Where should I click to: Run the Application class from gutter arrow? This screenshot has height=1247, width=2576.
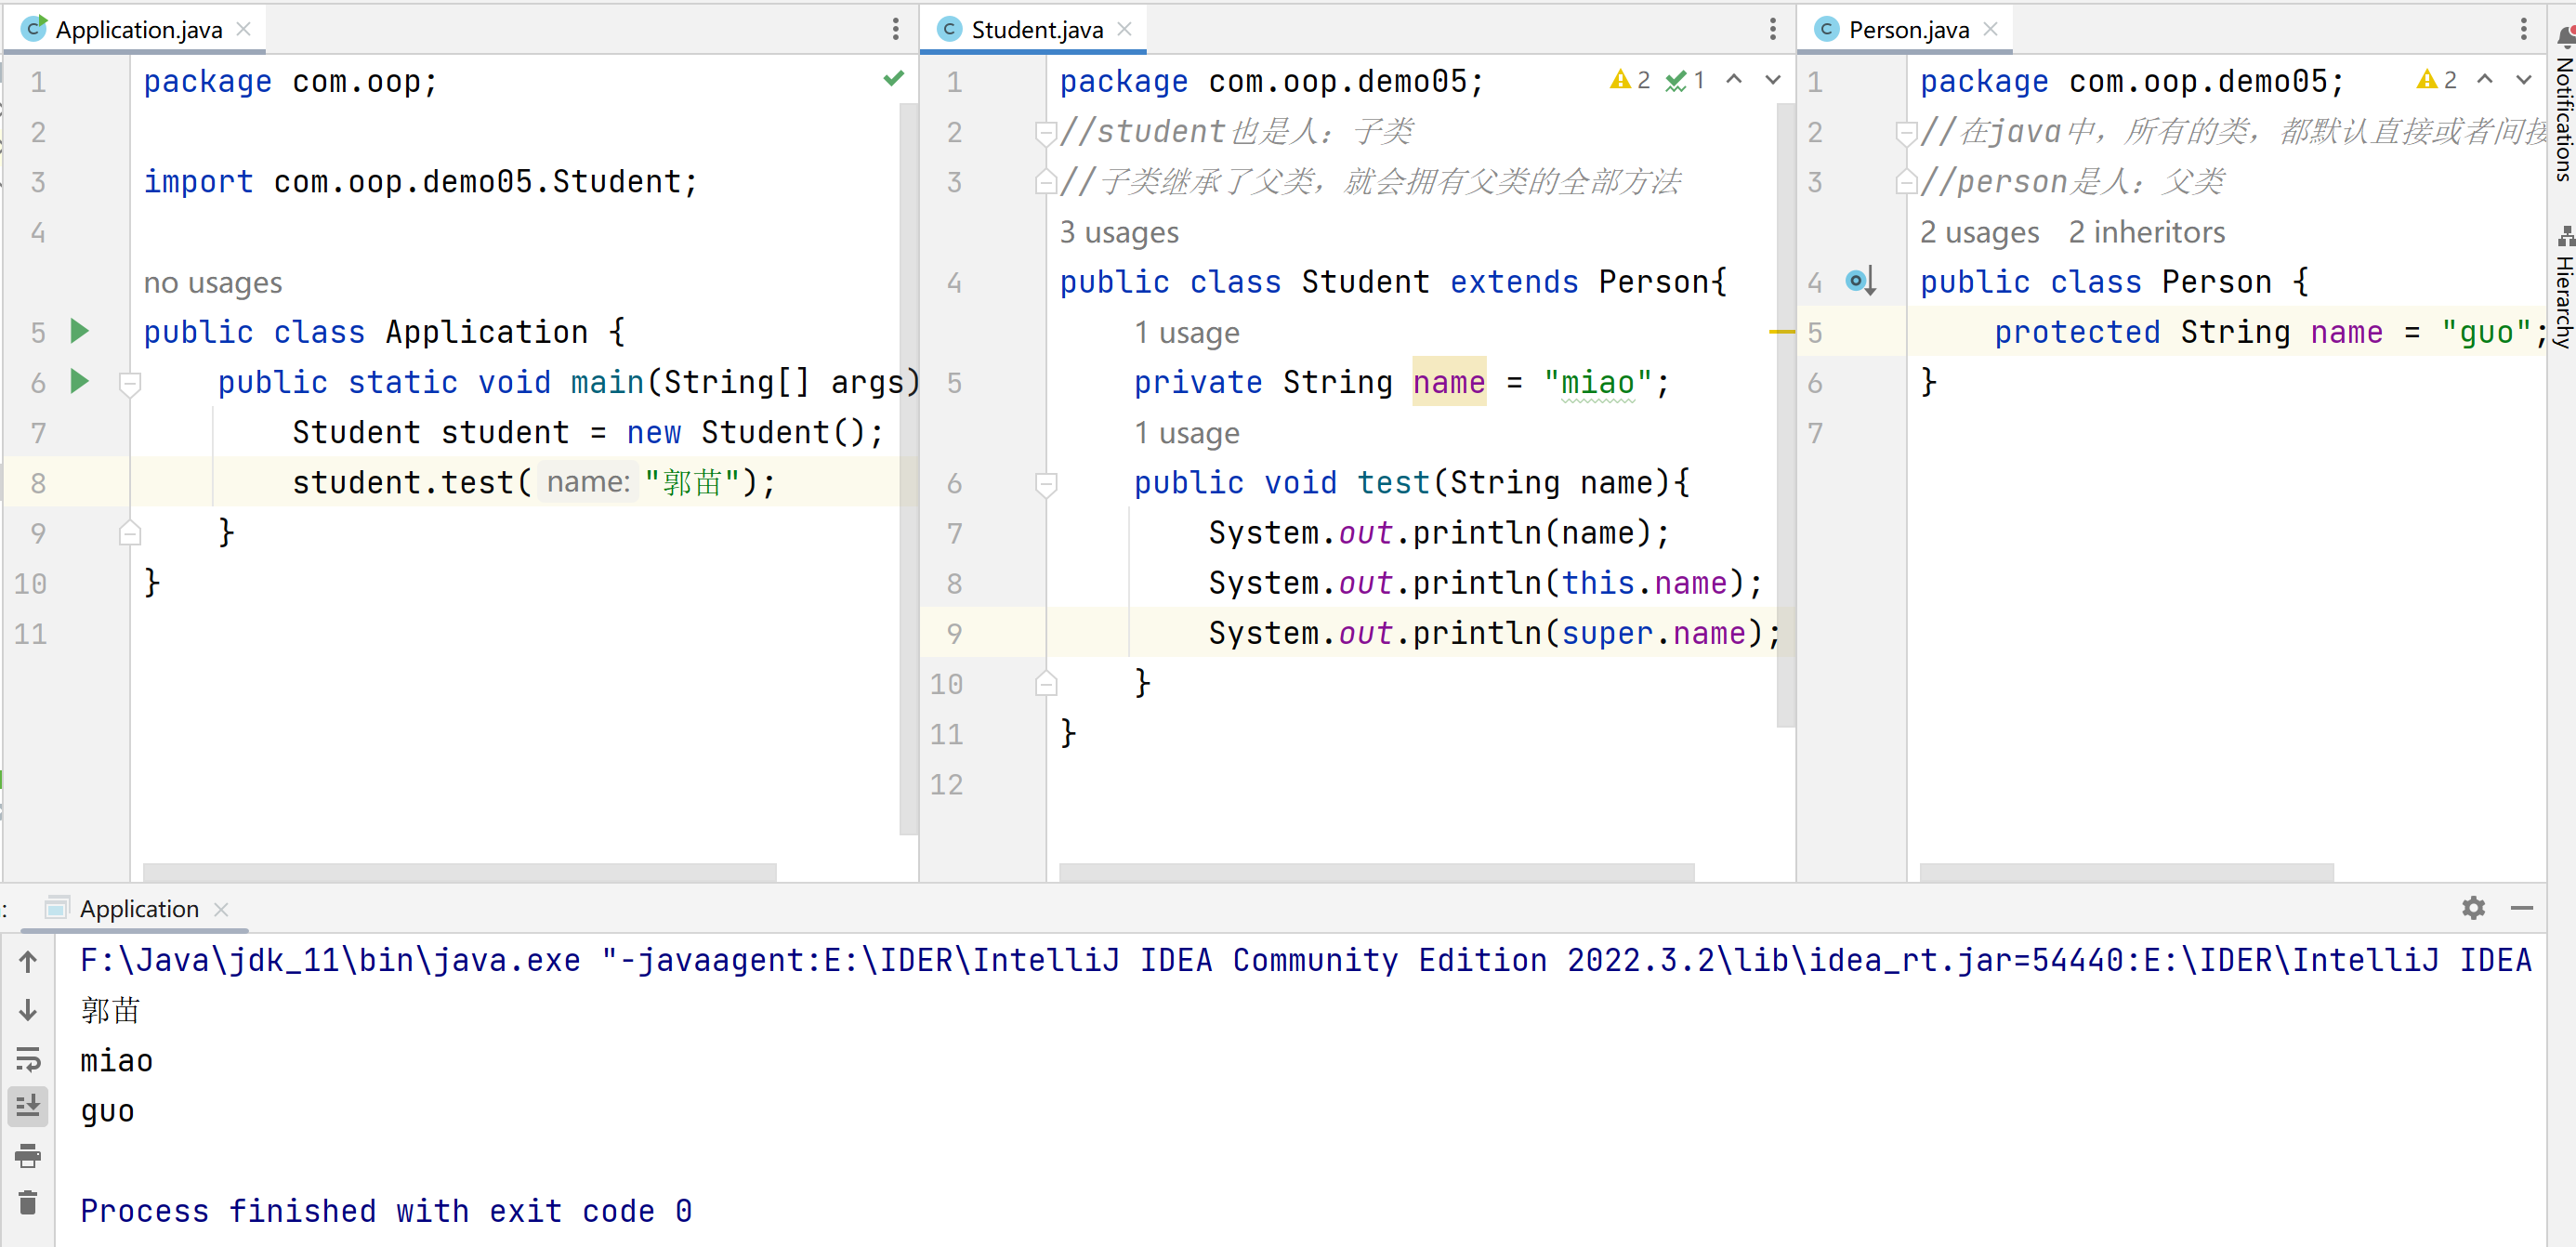point(80,331)
